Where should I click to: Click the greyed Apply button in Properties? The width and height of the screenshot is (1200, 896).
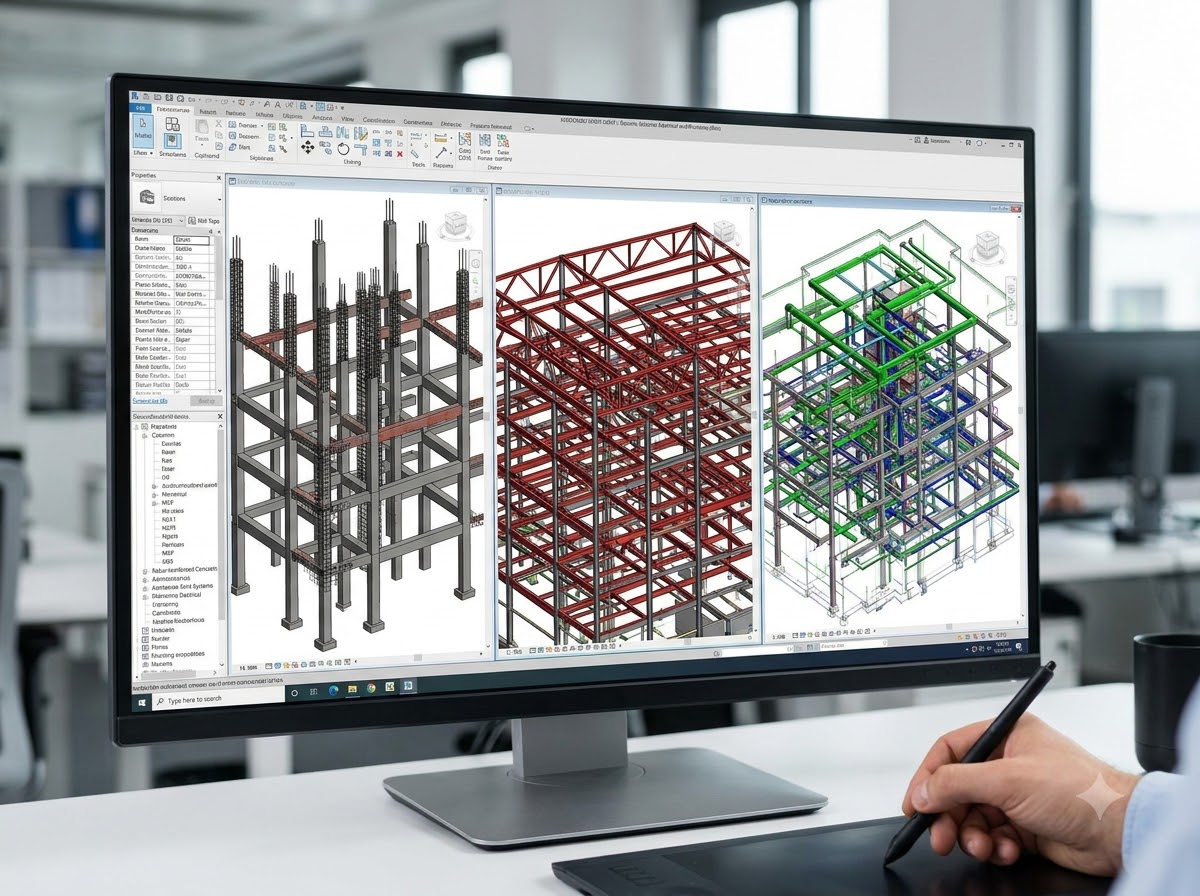(206, 401)
